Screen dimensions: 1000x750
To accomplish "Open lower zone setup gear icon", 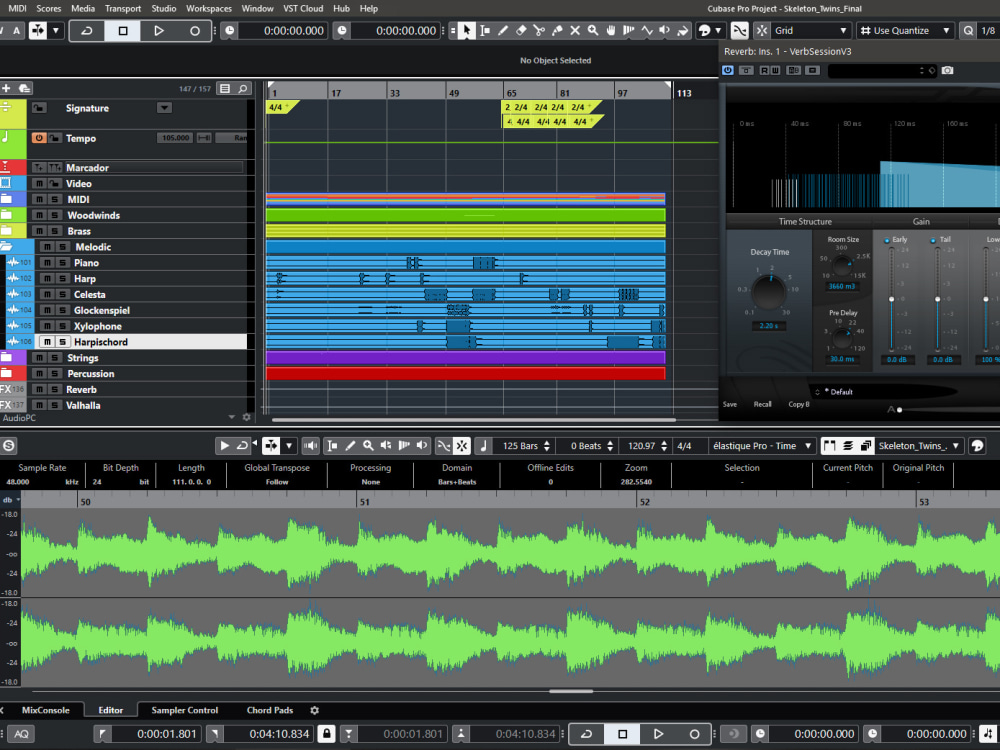I will click(x=314, y=710).
